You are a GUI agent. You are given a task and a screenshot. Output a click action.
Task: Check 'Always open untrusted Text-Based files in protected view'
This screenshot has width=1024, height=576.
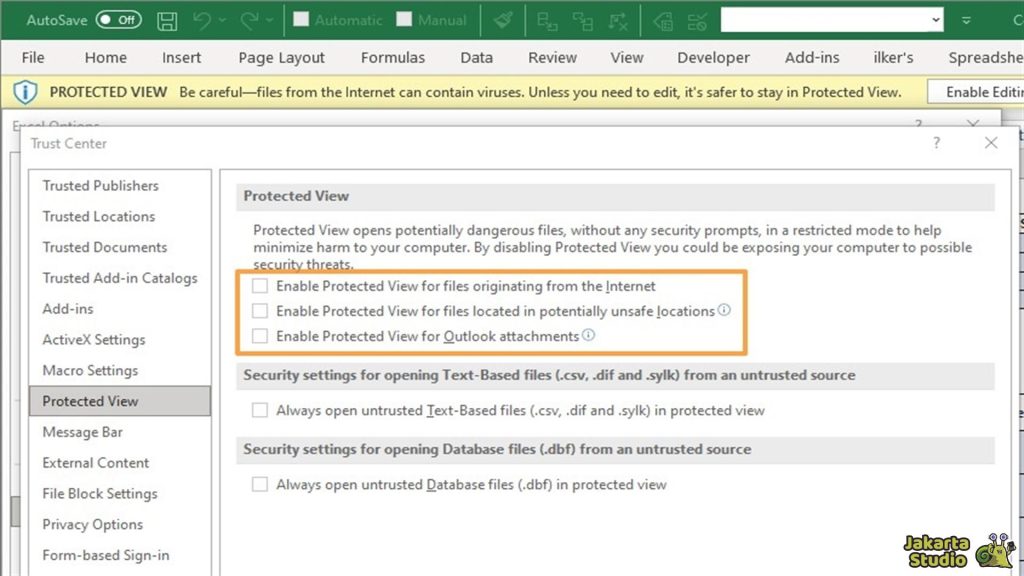pyautogui.click(x=260, y=410)
